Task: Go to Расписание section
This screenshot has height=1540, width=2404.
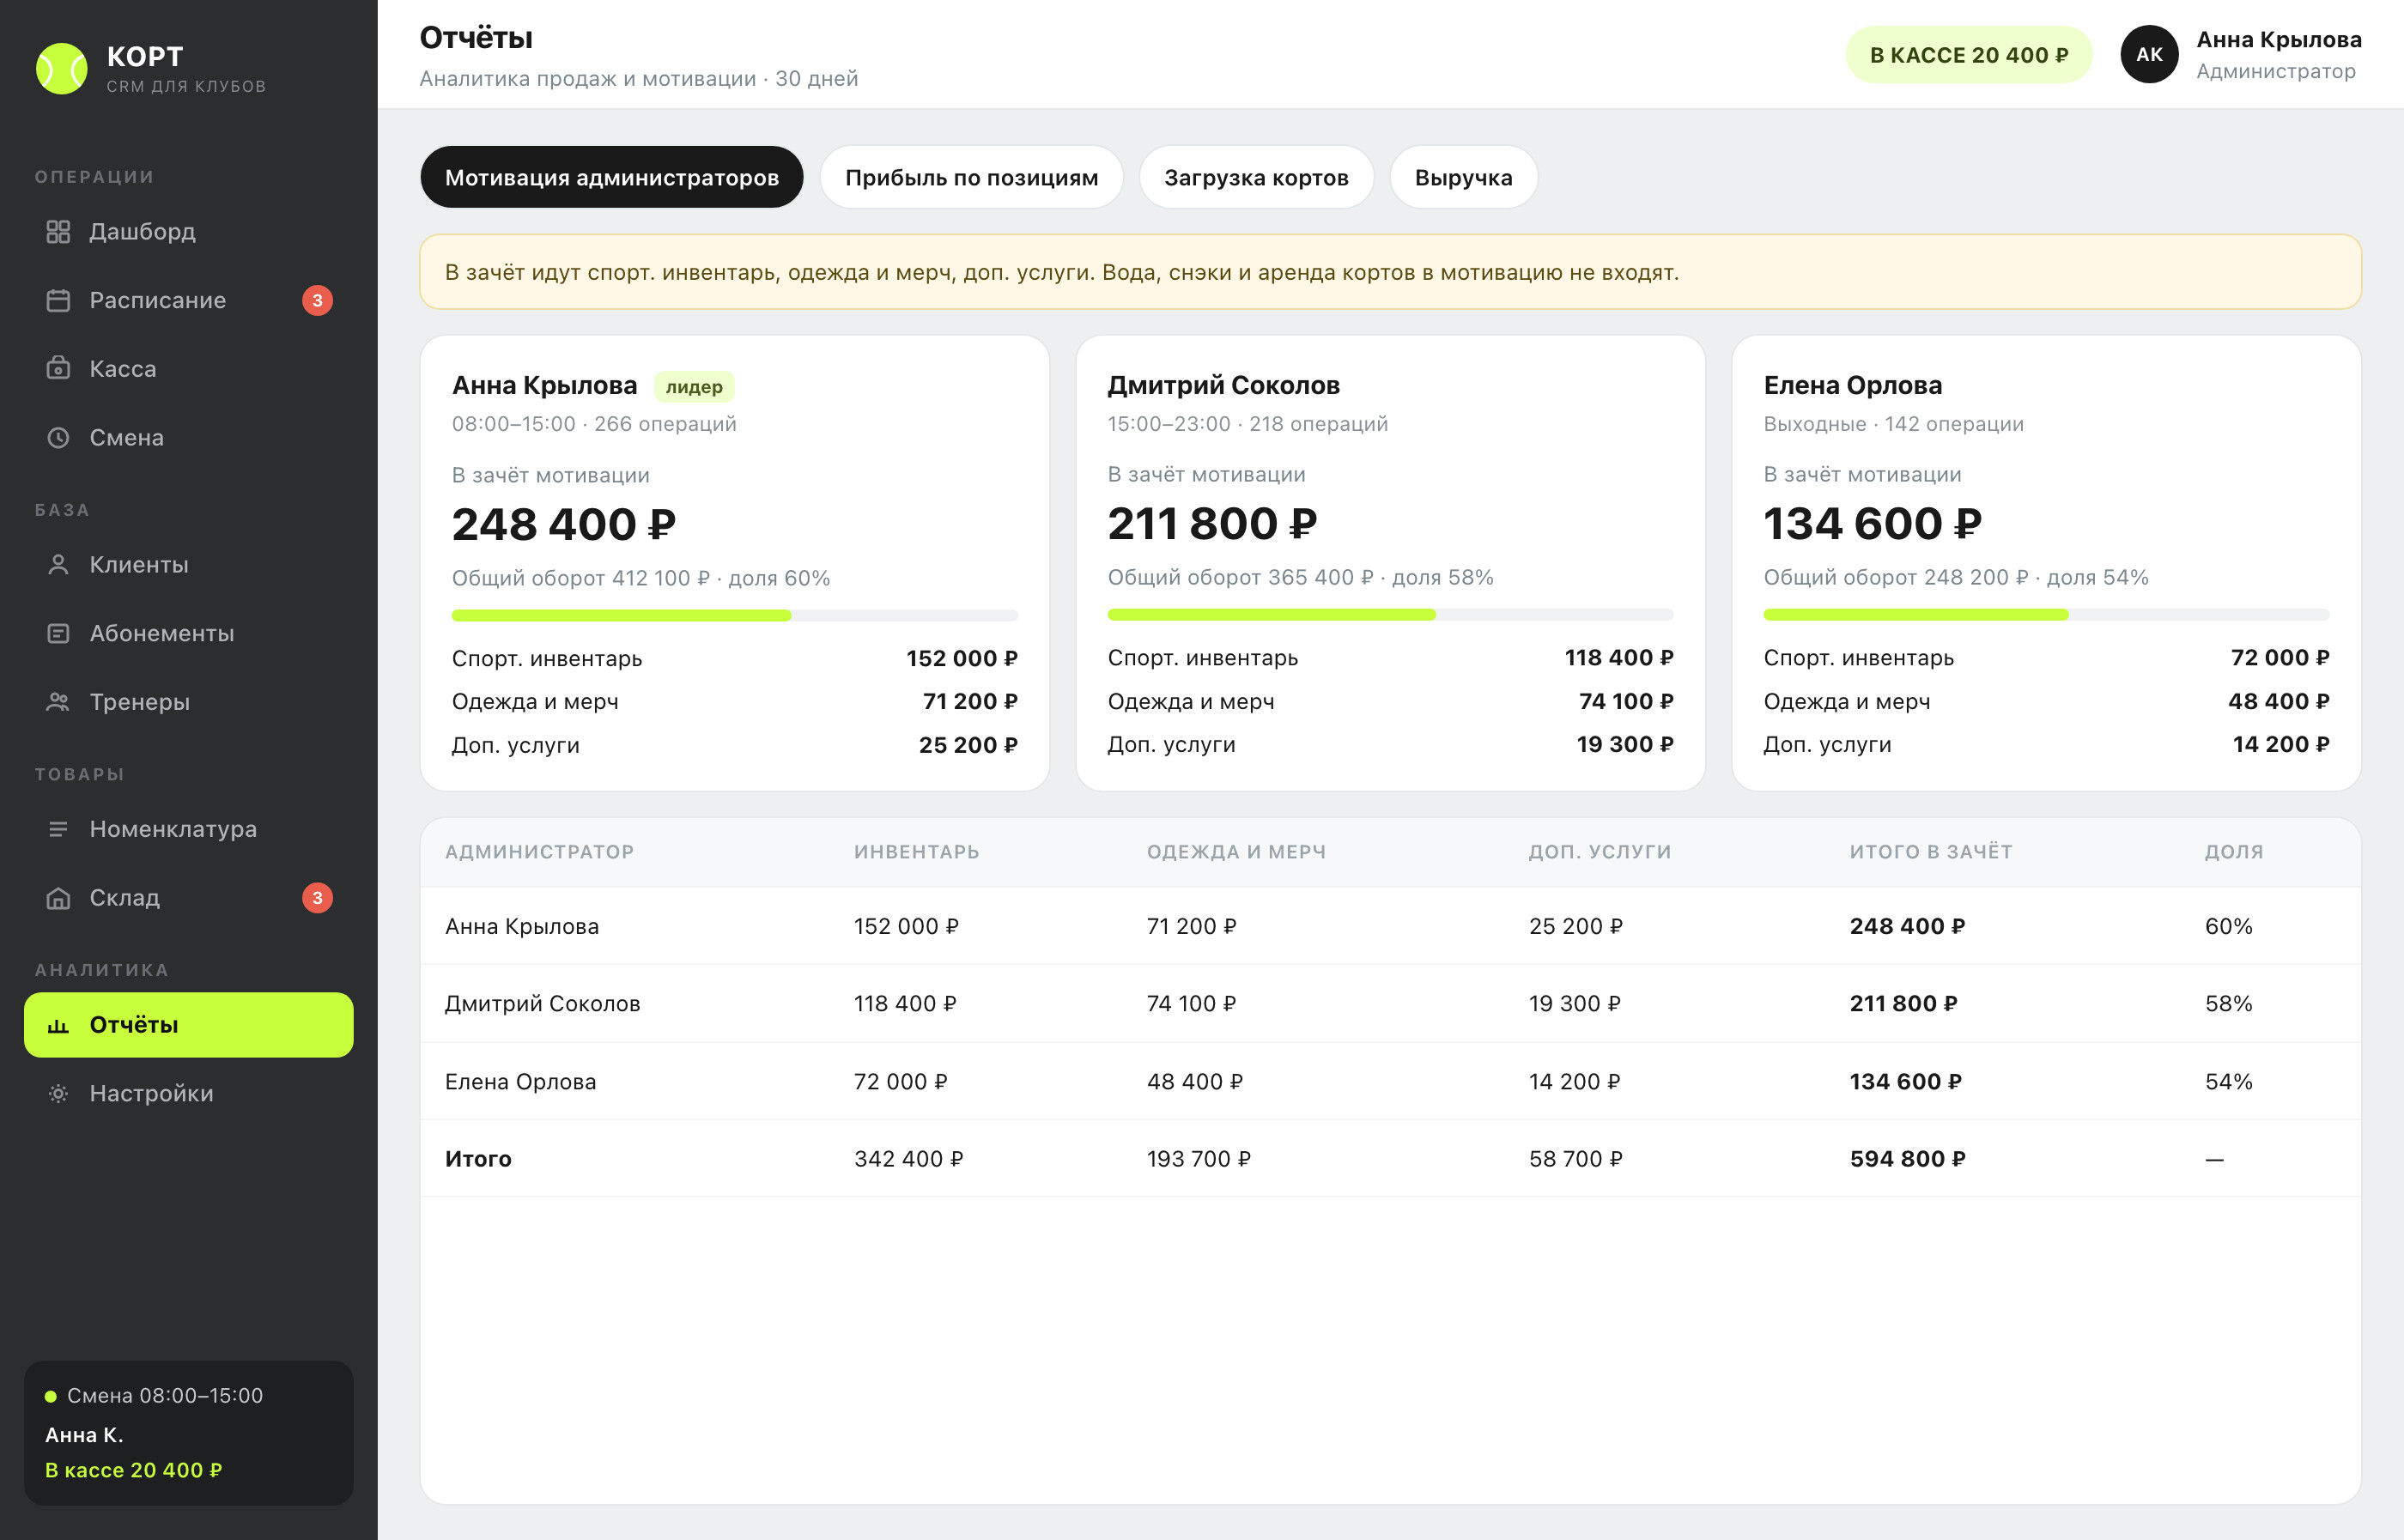Action: (188, 300)
